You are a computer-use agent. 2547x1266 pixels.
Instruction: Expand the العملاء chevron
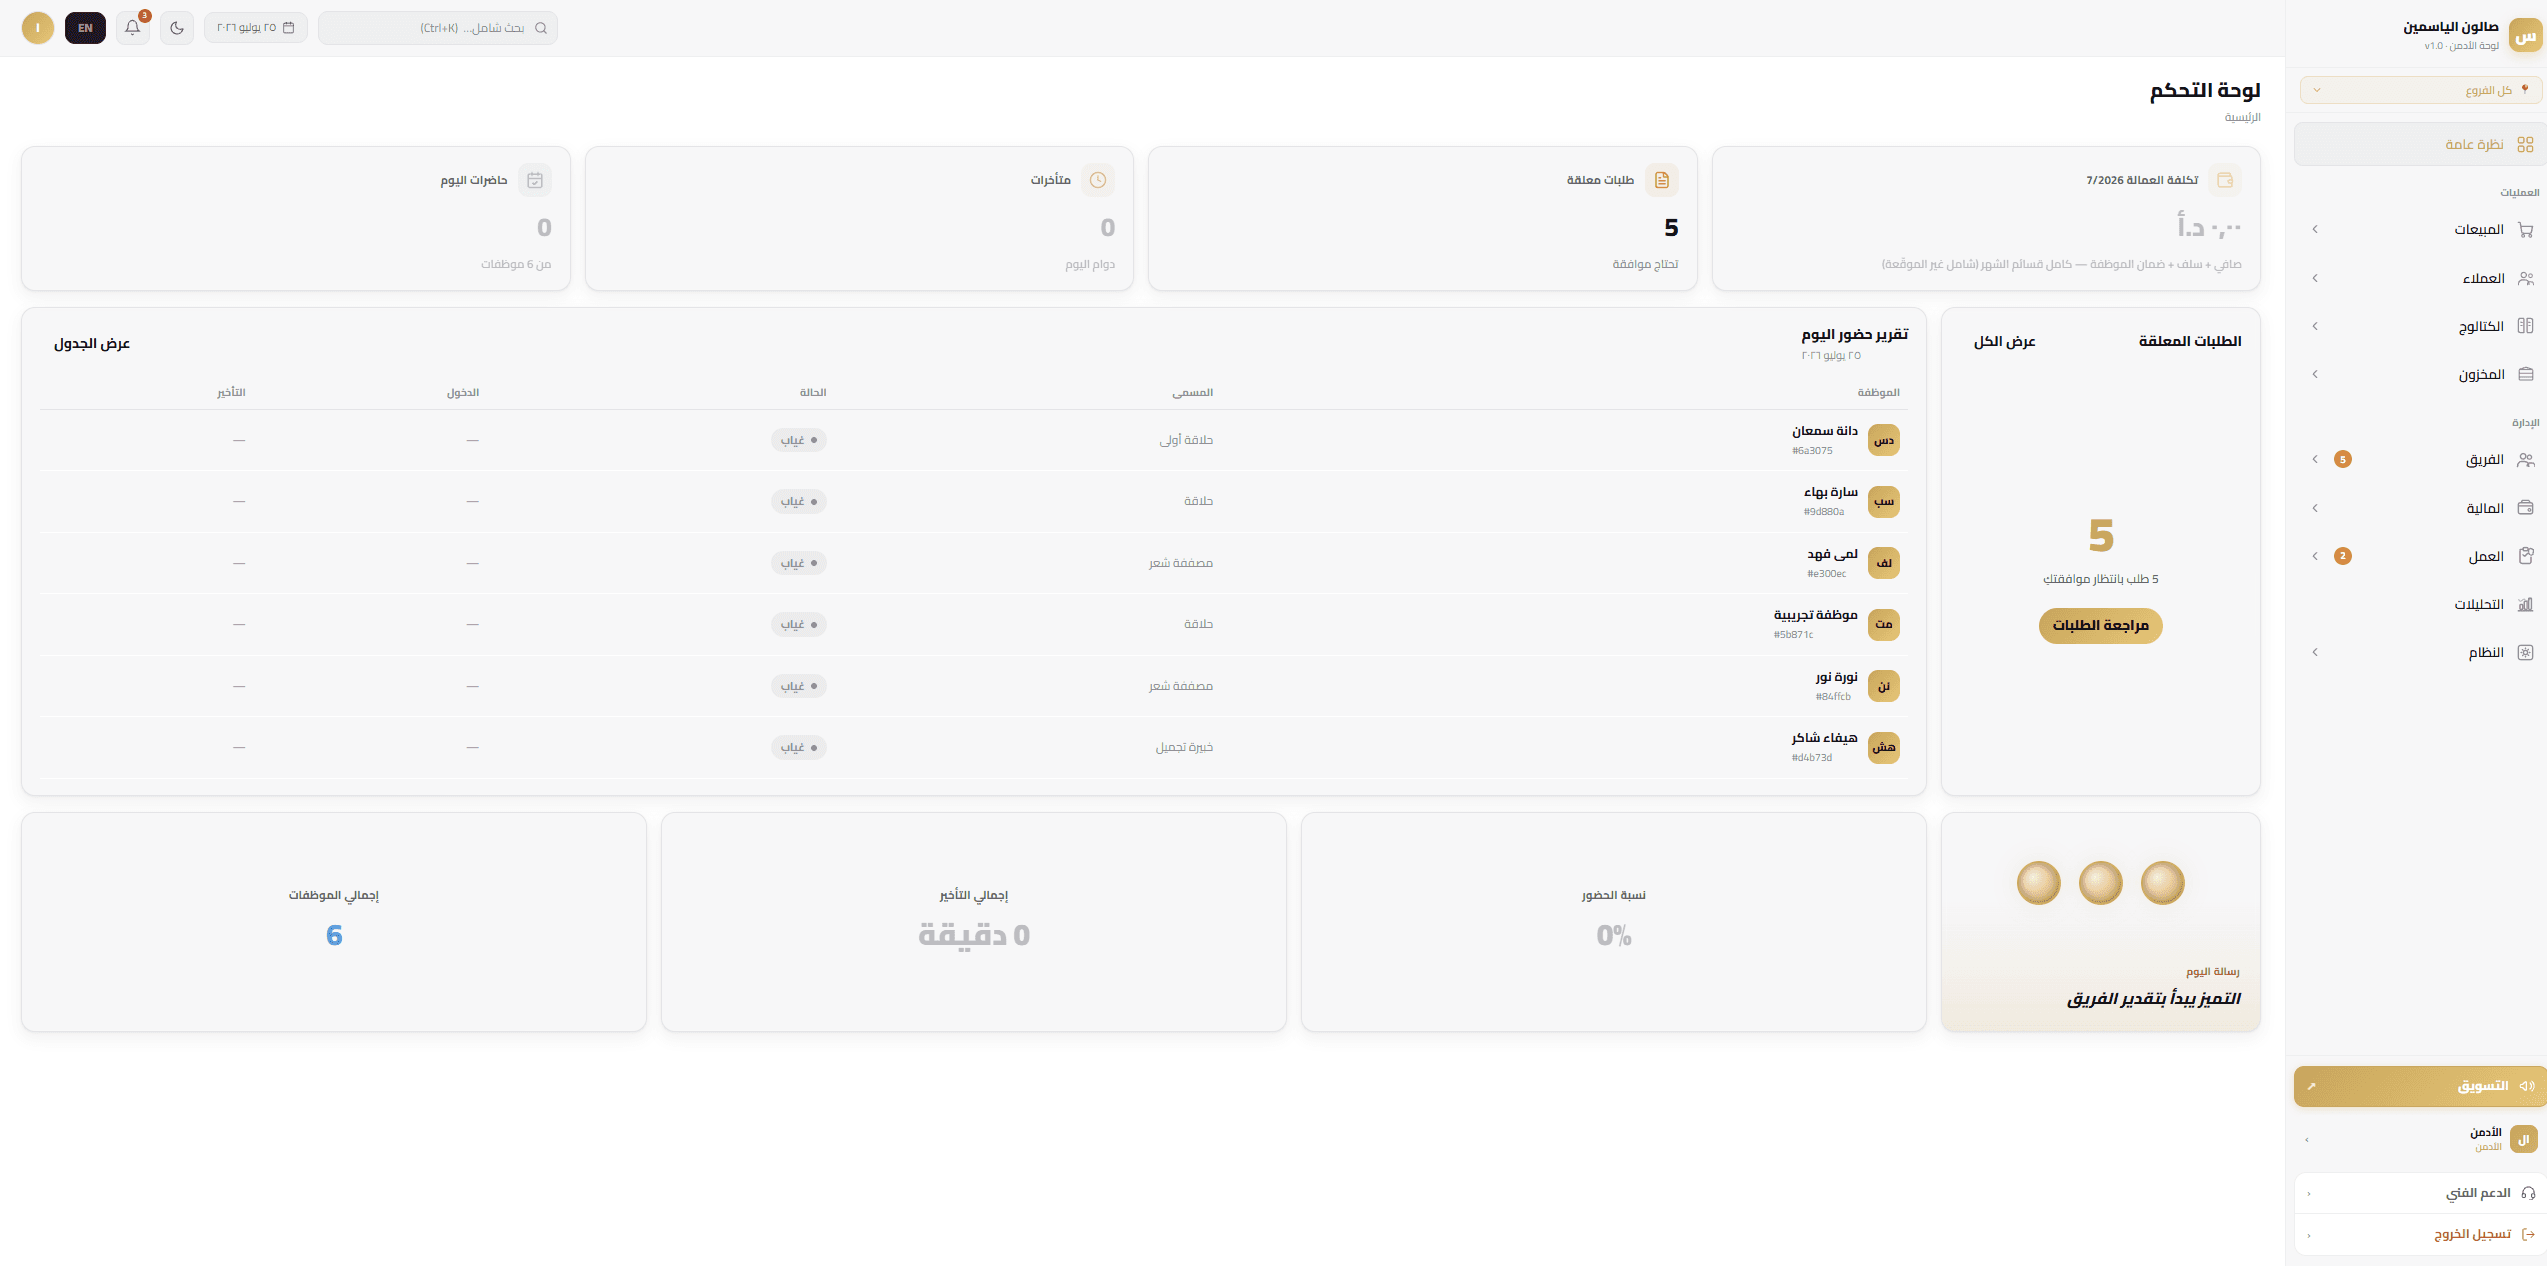(x=2315, y=278)
